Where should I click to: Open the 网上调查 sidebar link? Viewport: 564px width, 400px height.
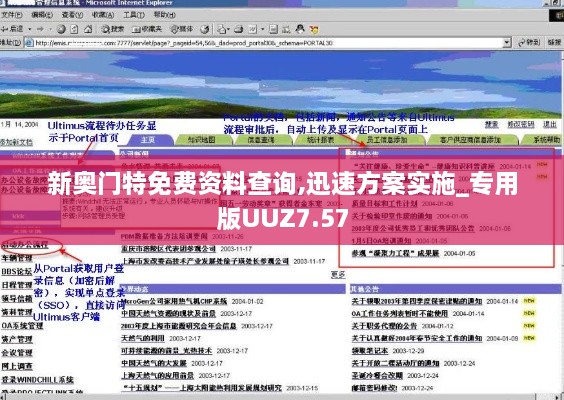(x=17, y=366)
